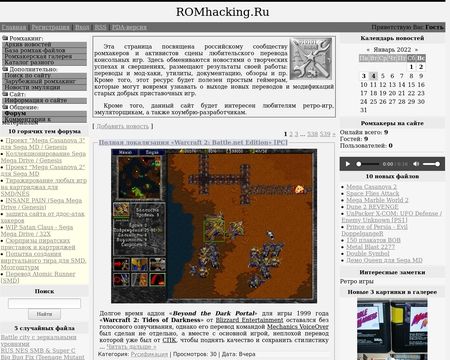Click Читать дальше » to read more
Viewport: 450px width, 360px height.
[131, 347]
